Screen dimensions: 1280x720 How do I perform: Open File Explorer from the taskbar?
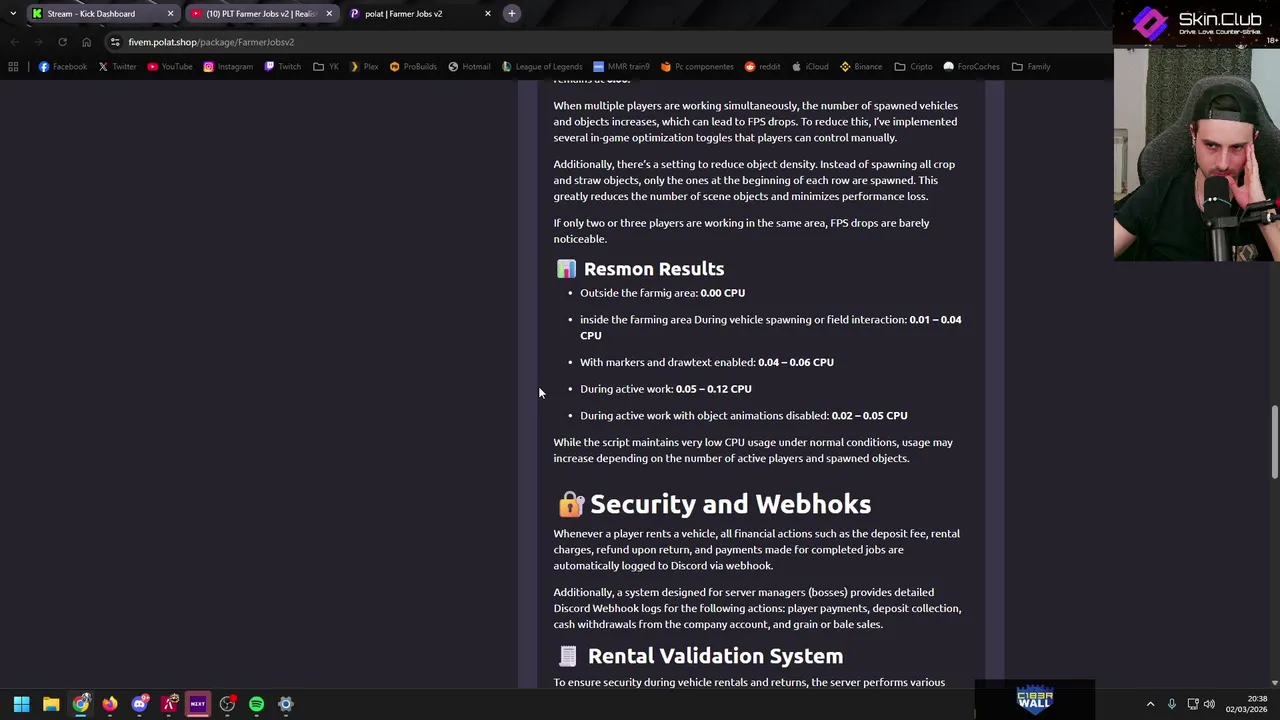point(51,704)
